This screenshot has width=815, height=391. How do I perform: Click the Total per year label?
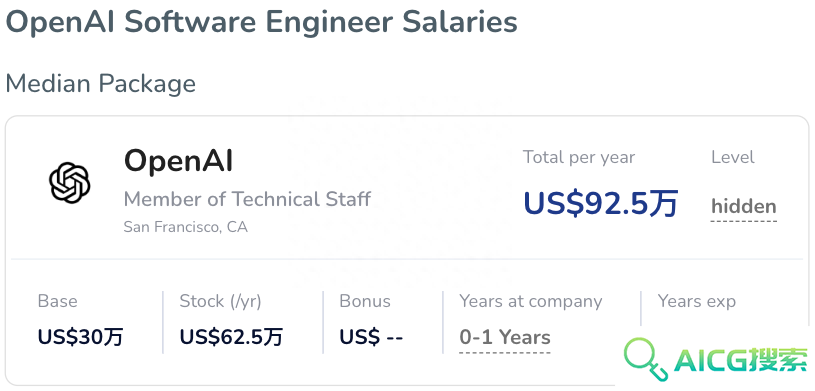pos(579,157)
